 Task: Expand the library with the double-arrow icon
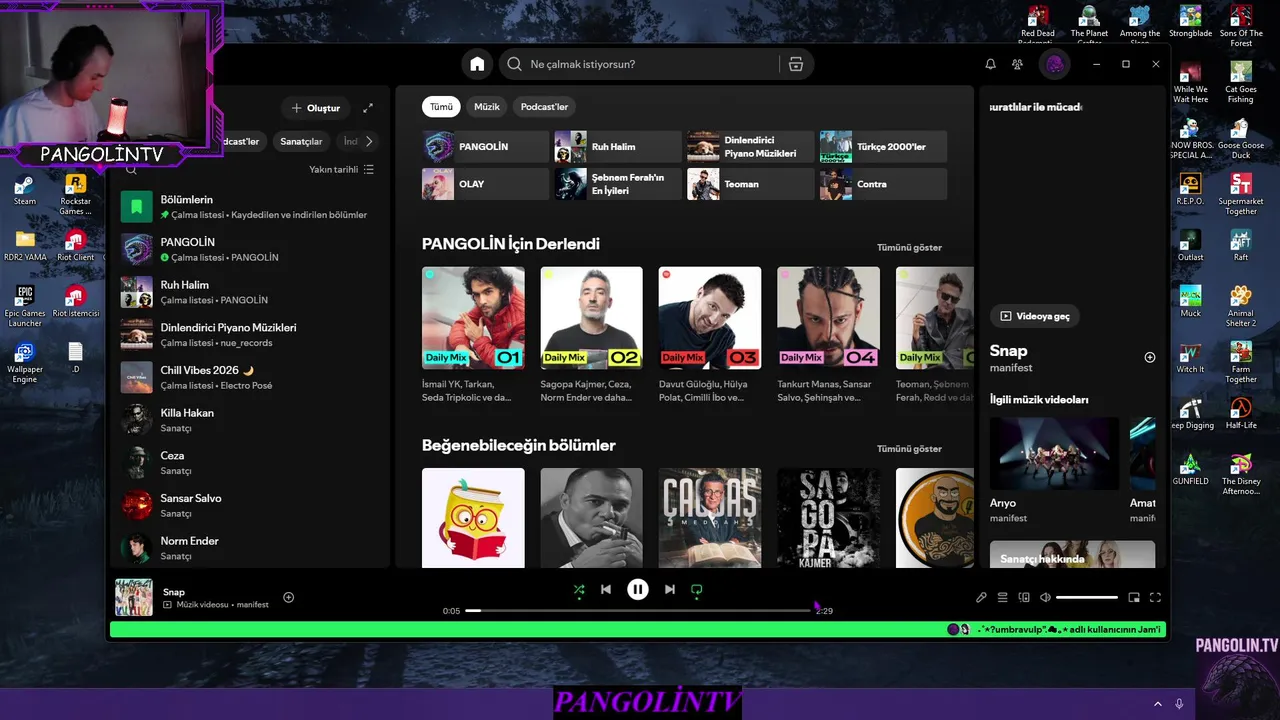tap(368, 108)
